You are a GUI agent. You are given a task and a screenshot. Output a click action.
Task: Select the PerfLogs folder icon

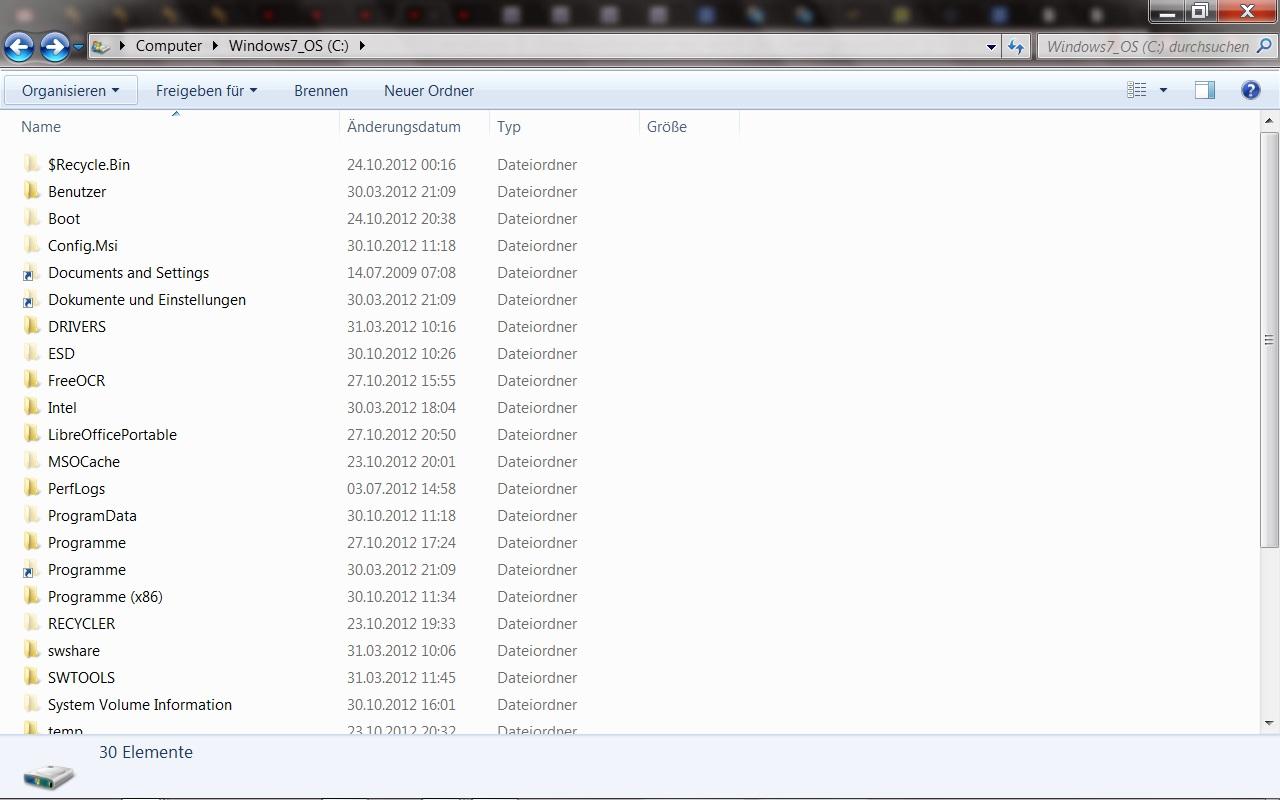(32, 488)
